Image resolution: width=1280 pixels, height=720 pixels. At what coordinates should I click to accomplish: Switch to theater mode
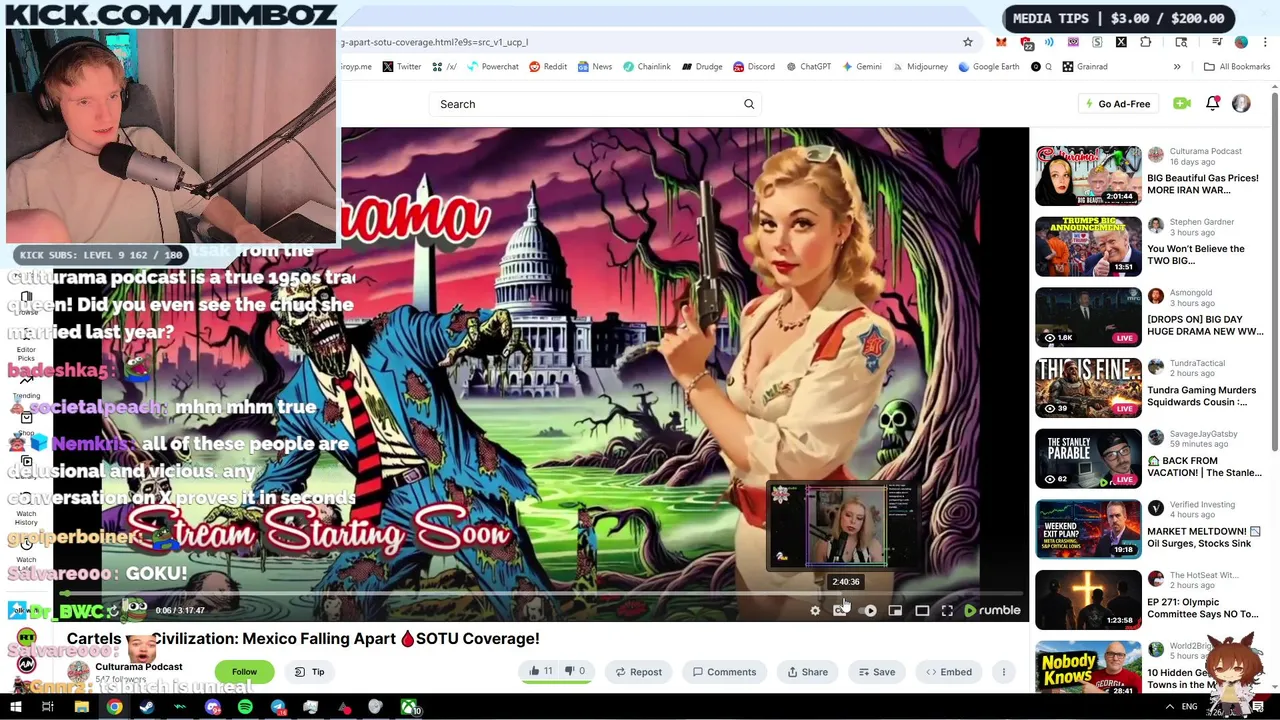[922, 610]
